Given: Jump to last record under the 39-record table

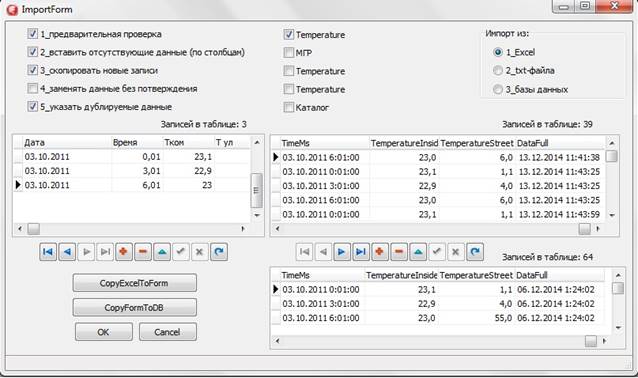Looking at the screenshot, I should coord(361,252).
